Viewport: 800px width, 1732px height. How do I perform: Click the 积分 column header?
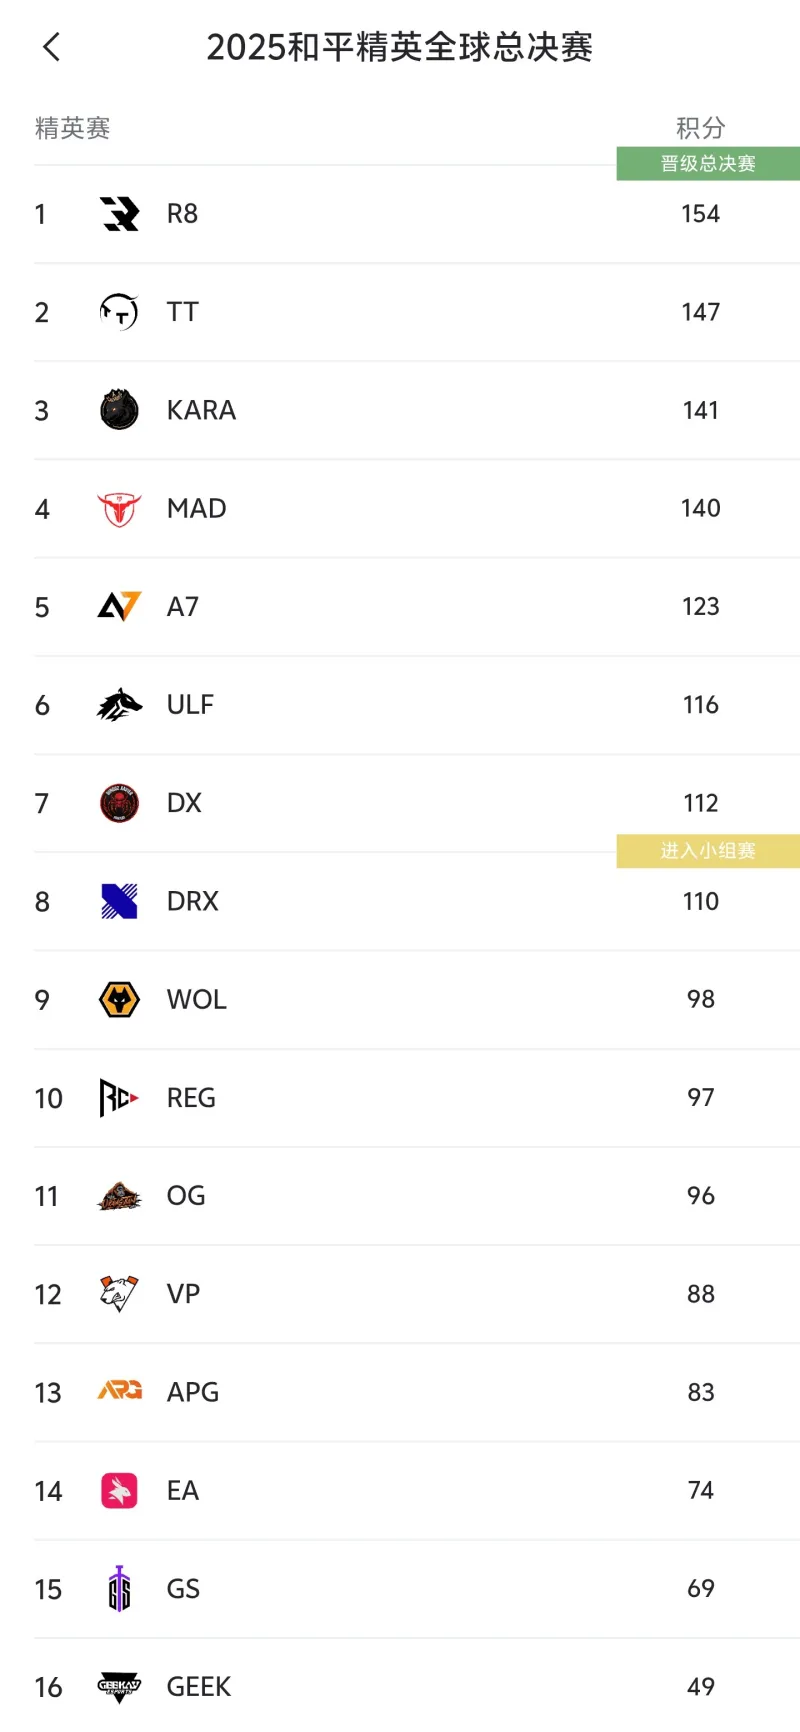[700, 128]
